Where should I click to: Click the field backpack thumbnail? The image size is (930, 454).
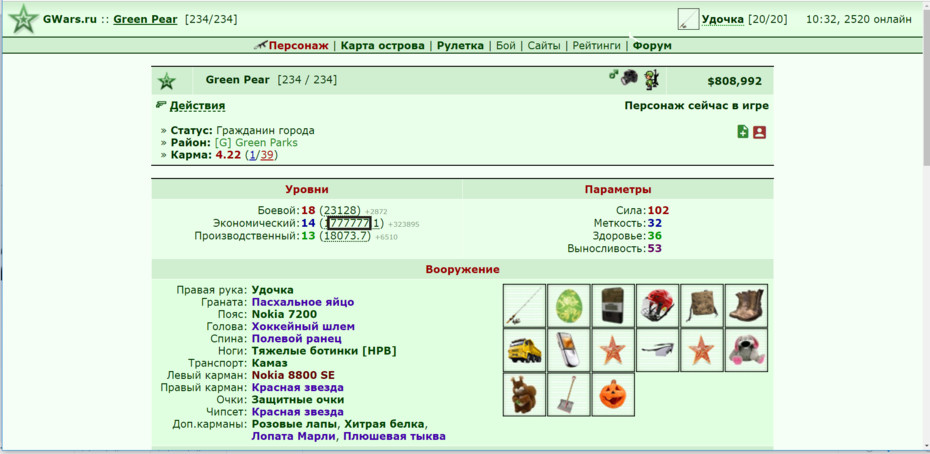[702, 306]
